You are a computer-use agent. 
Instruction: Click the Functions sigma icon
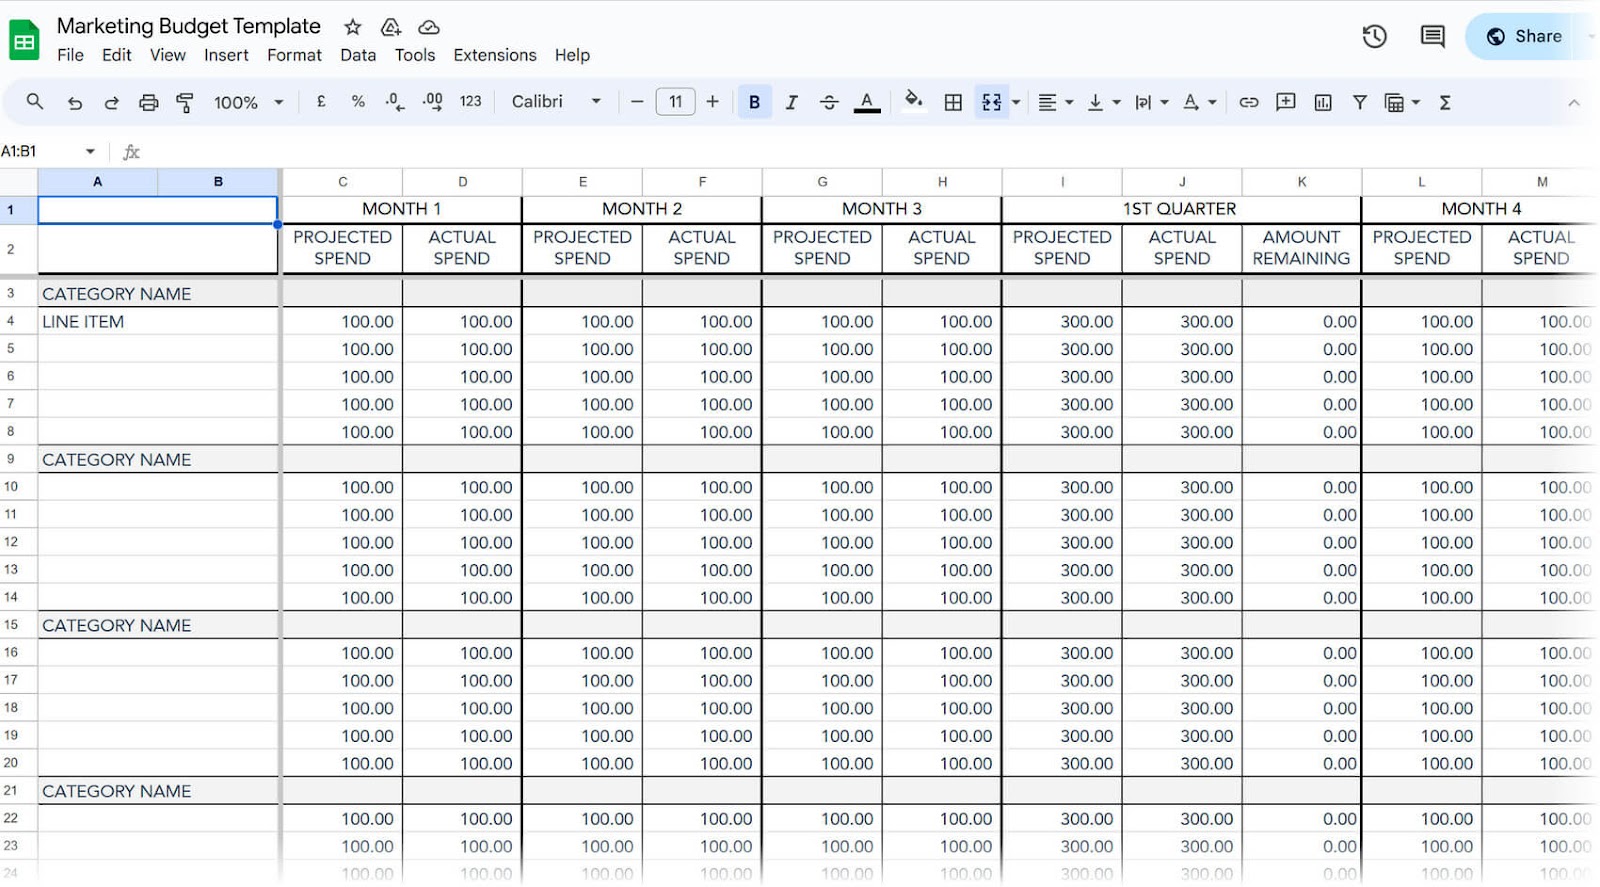pyautogui.click(x=1444, y=102)
